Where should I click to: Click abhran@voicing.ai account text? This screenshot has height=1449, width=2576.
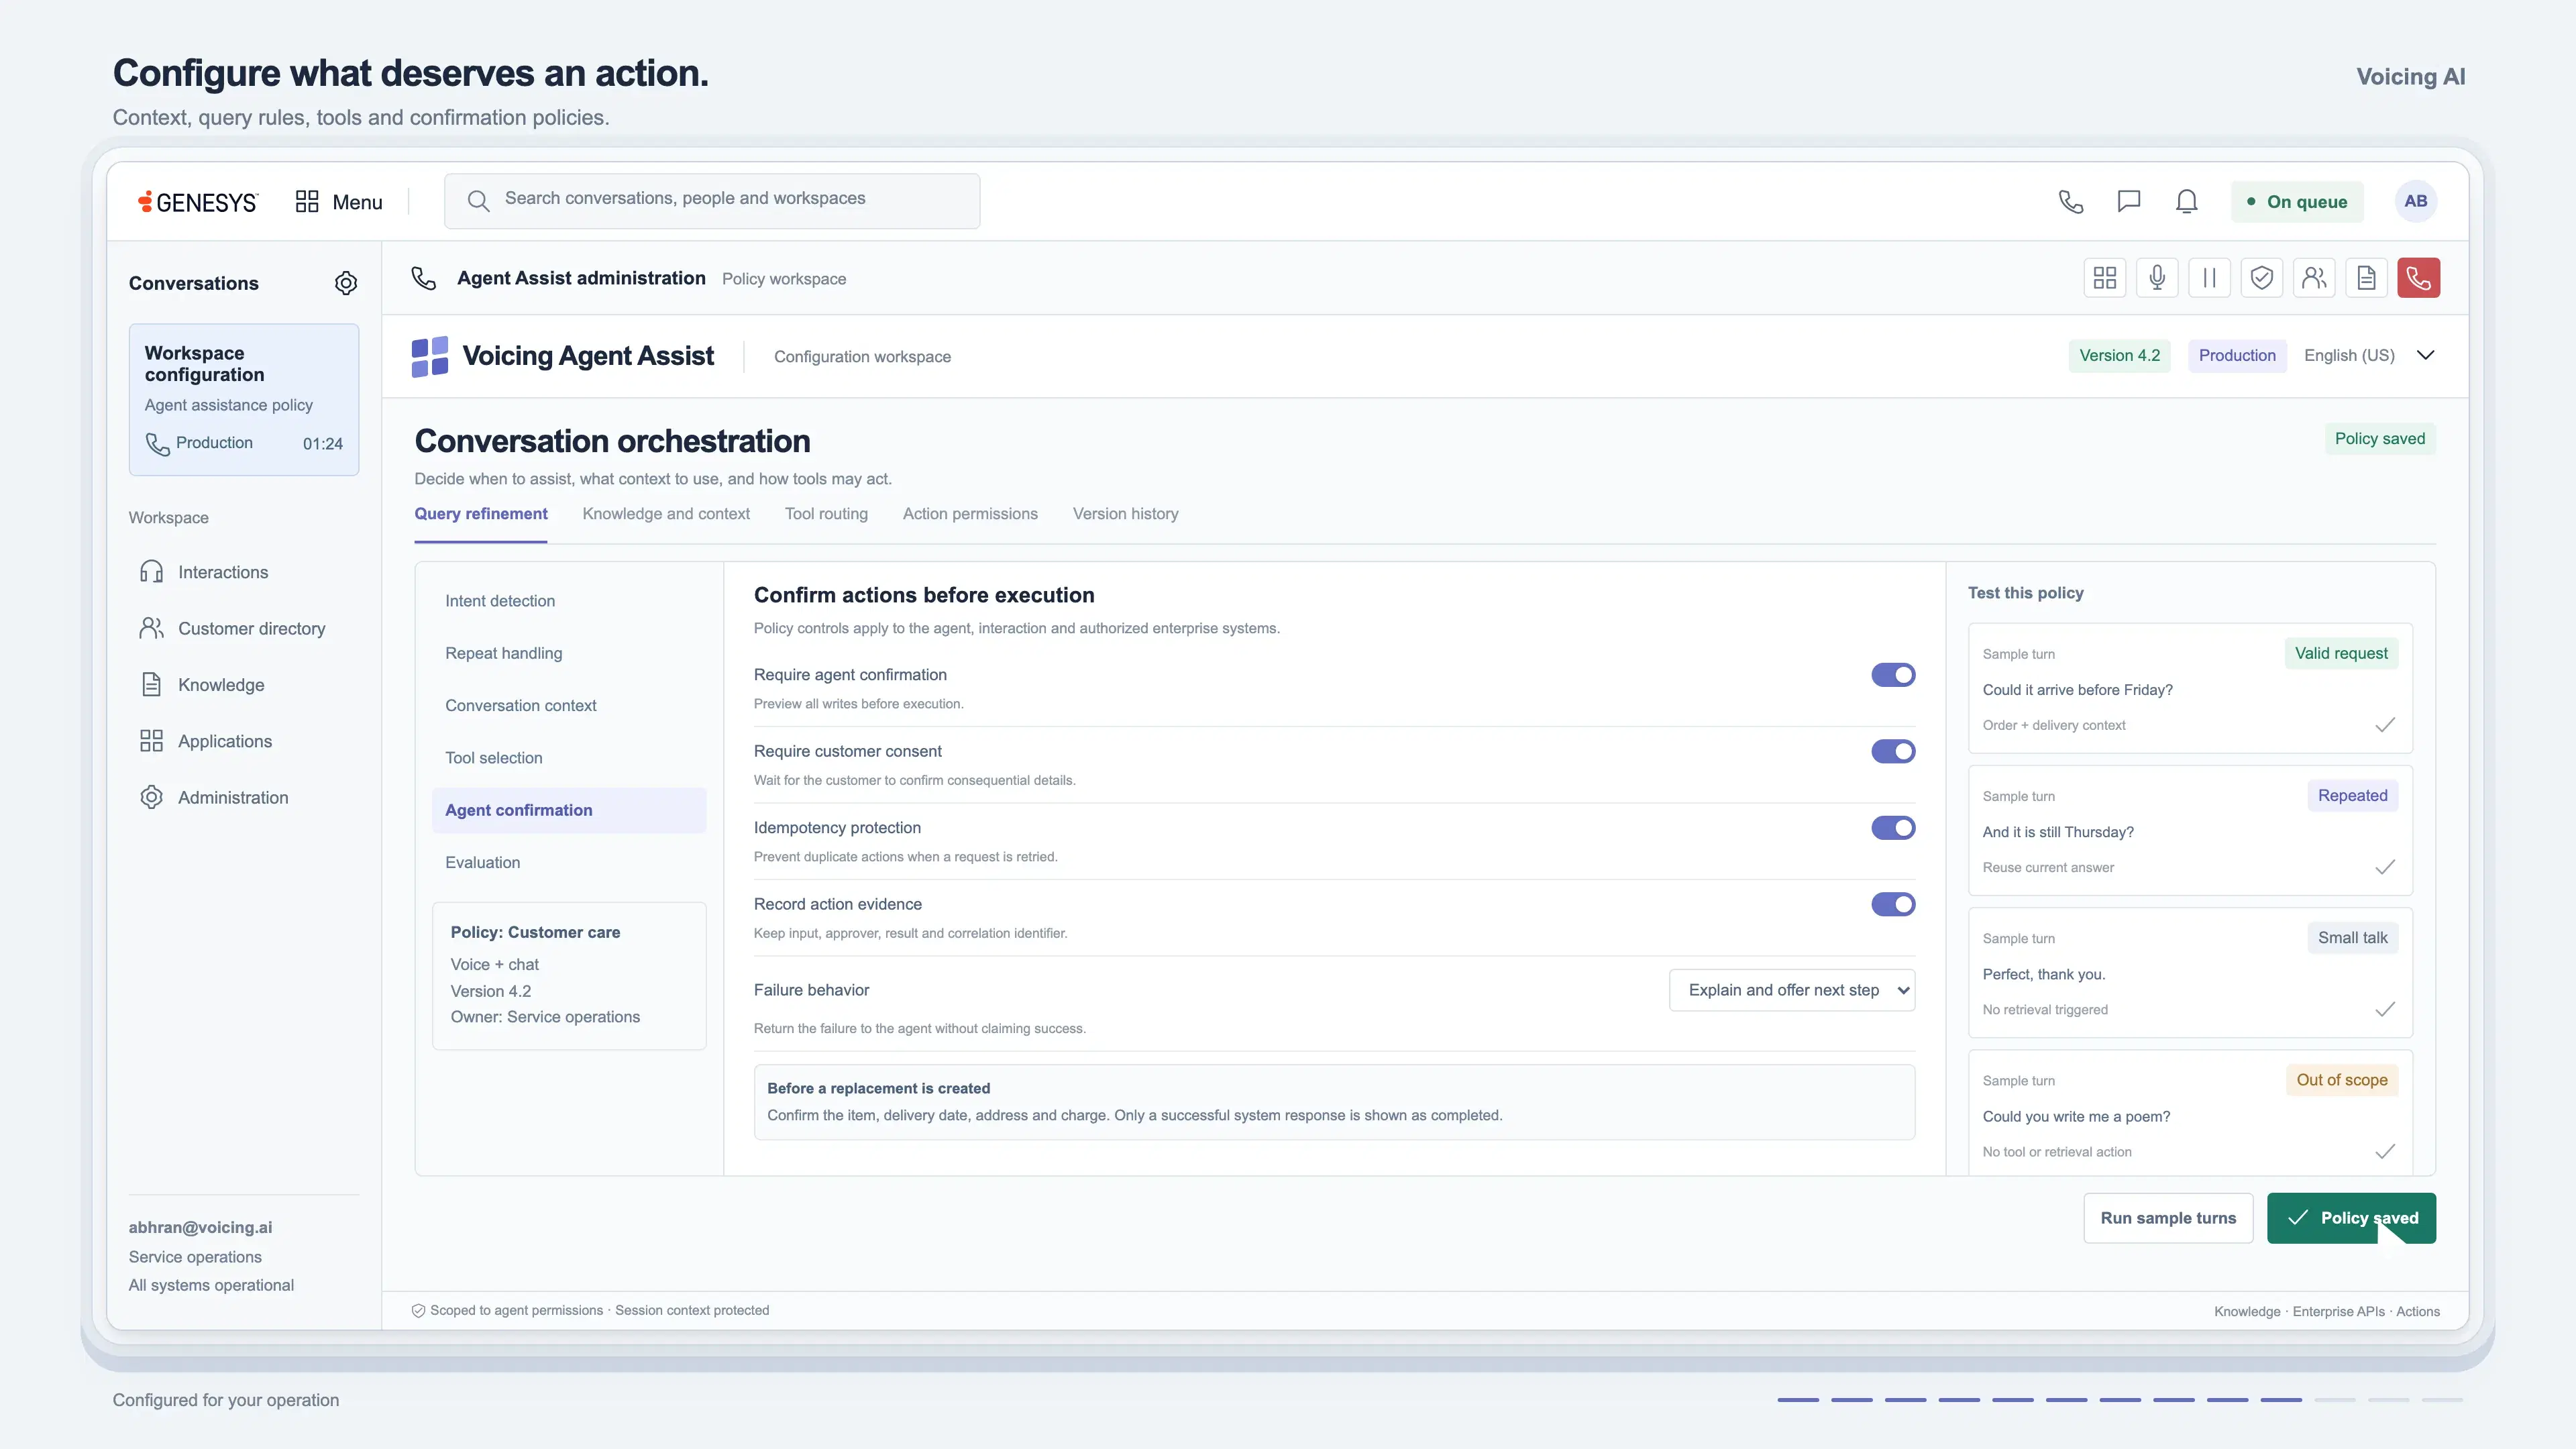200,1227
